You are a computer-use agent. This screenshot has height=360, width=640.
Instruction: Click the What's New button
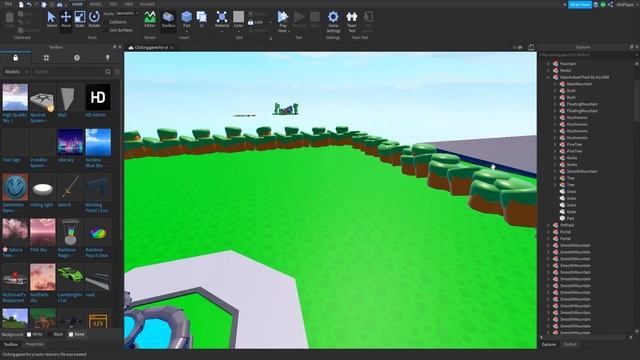pos(580,4)
